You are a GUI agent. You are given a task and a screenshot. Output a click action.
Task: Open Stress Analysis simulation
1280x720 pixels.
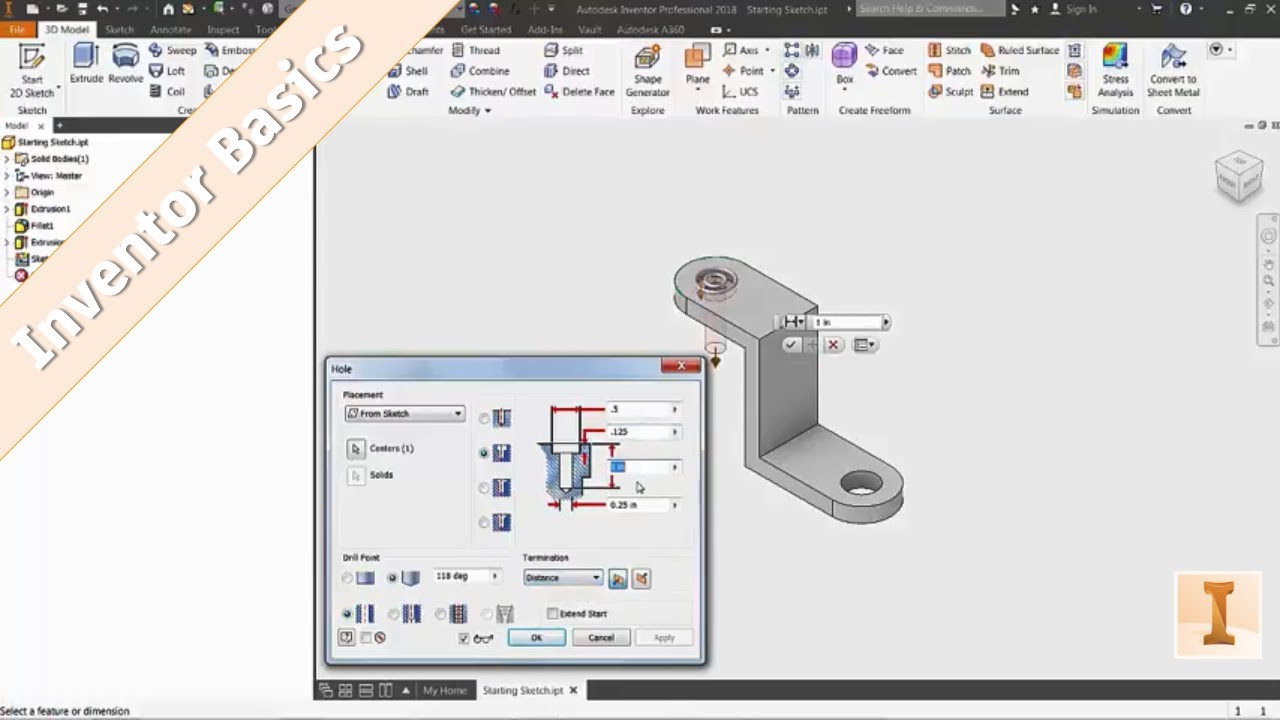1115,71
